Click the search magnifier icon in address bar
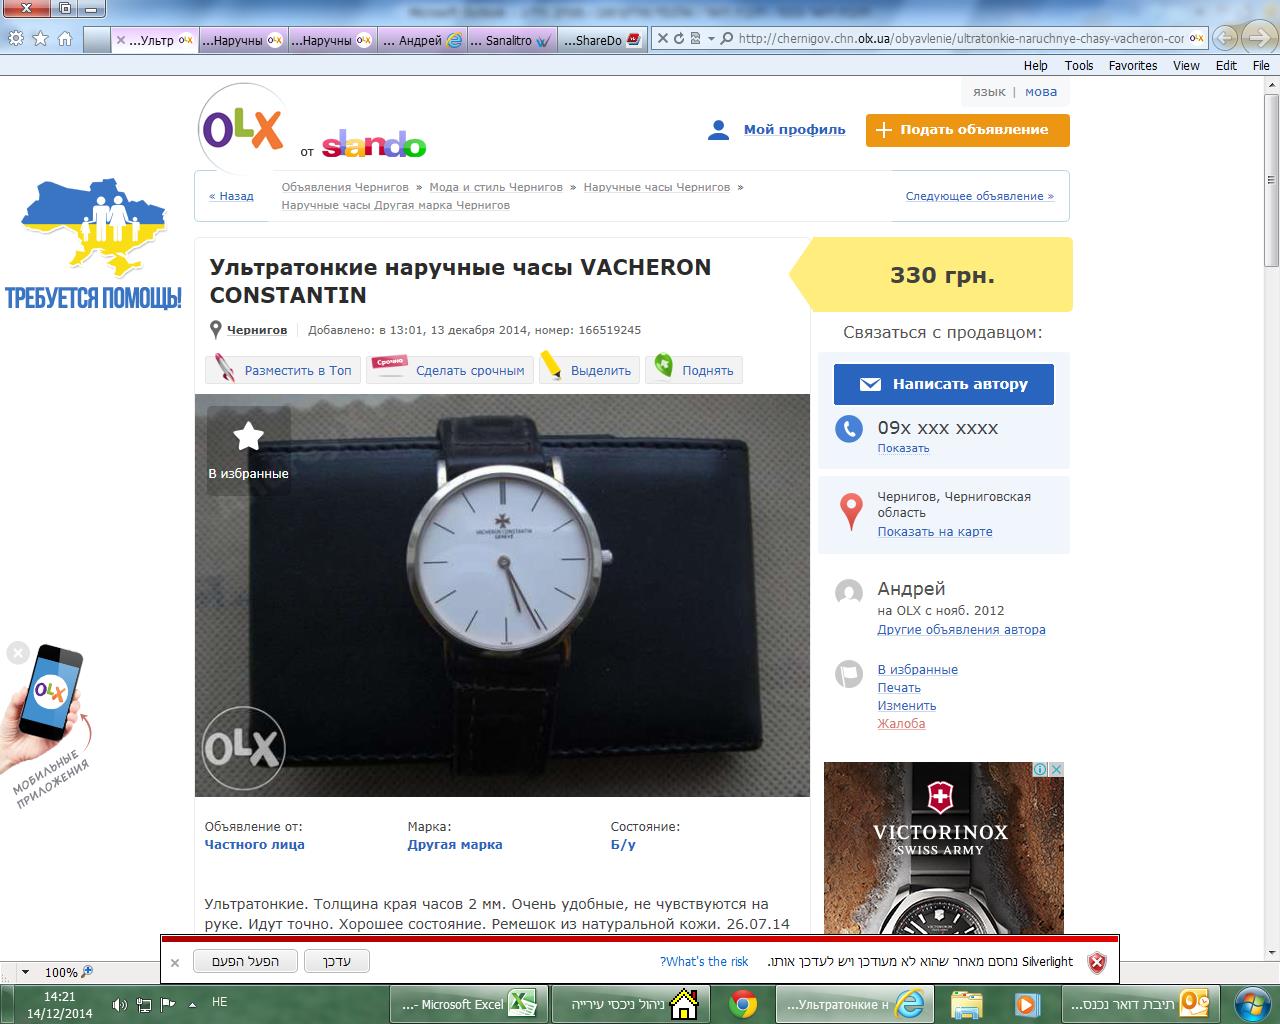Screen dimensions: 1280x1024 [727, 39]
